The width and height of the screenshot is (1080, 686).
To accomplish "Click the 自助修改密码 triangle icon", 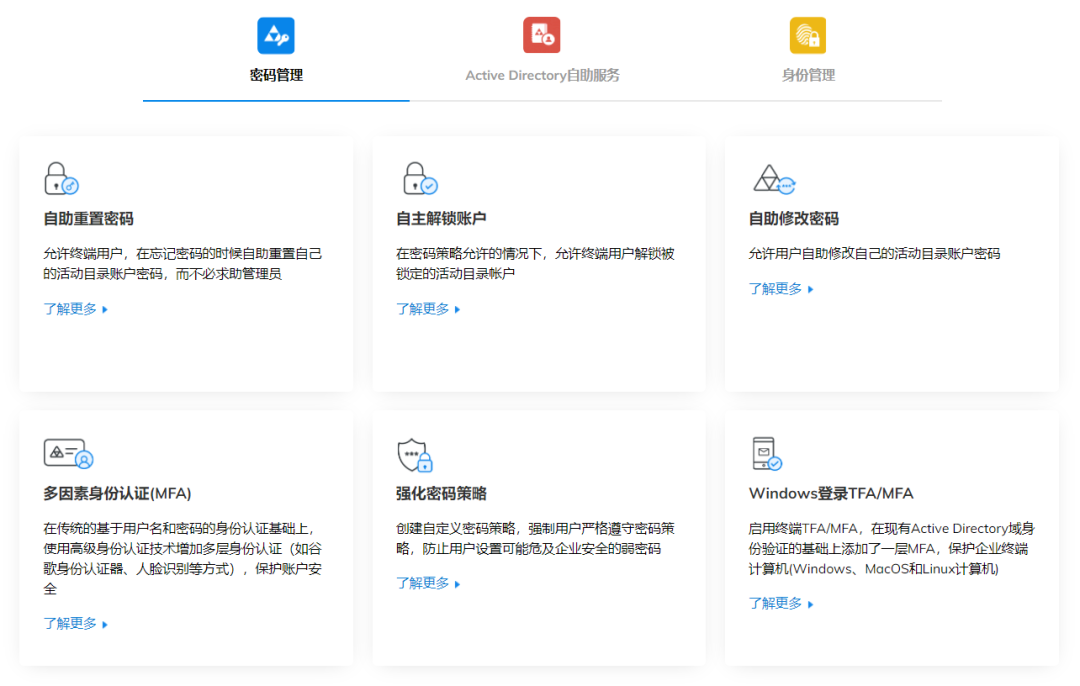I will coord(773,180).
